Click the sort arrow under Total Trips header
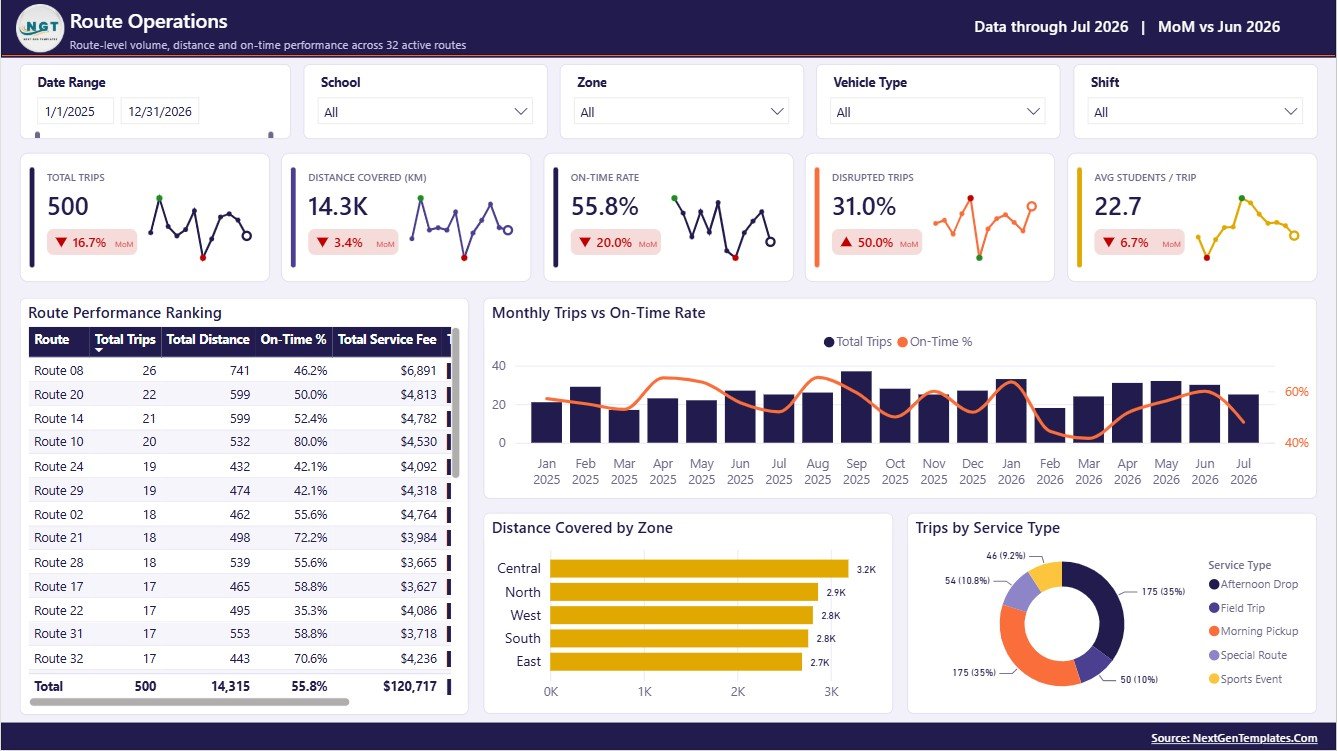This screenshot has height=751, width=1338. coord(100,351)
